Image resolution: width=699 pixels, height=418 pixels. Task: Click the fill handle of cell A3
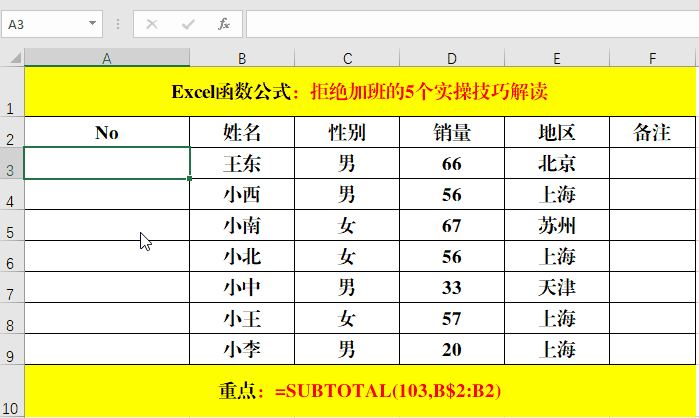pos(189,178)
